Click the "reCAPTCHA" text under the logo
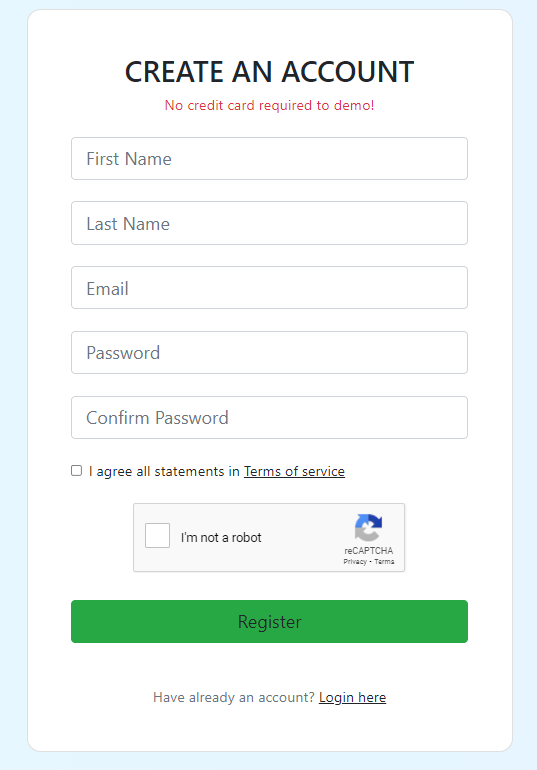Image resolution: width=537 pixels, height=770 pixels. tap(369, 550)
